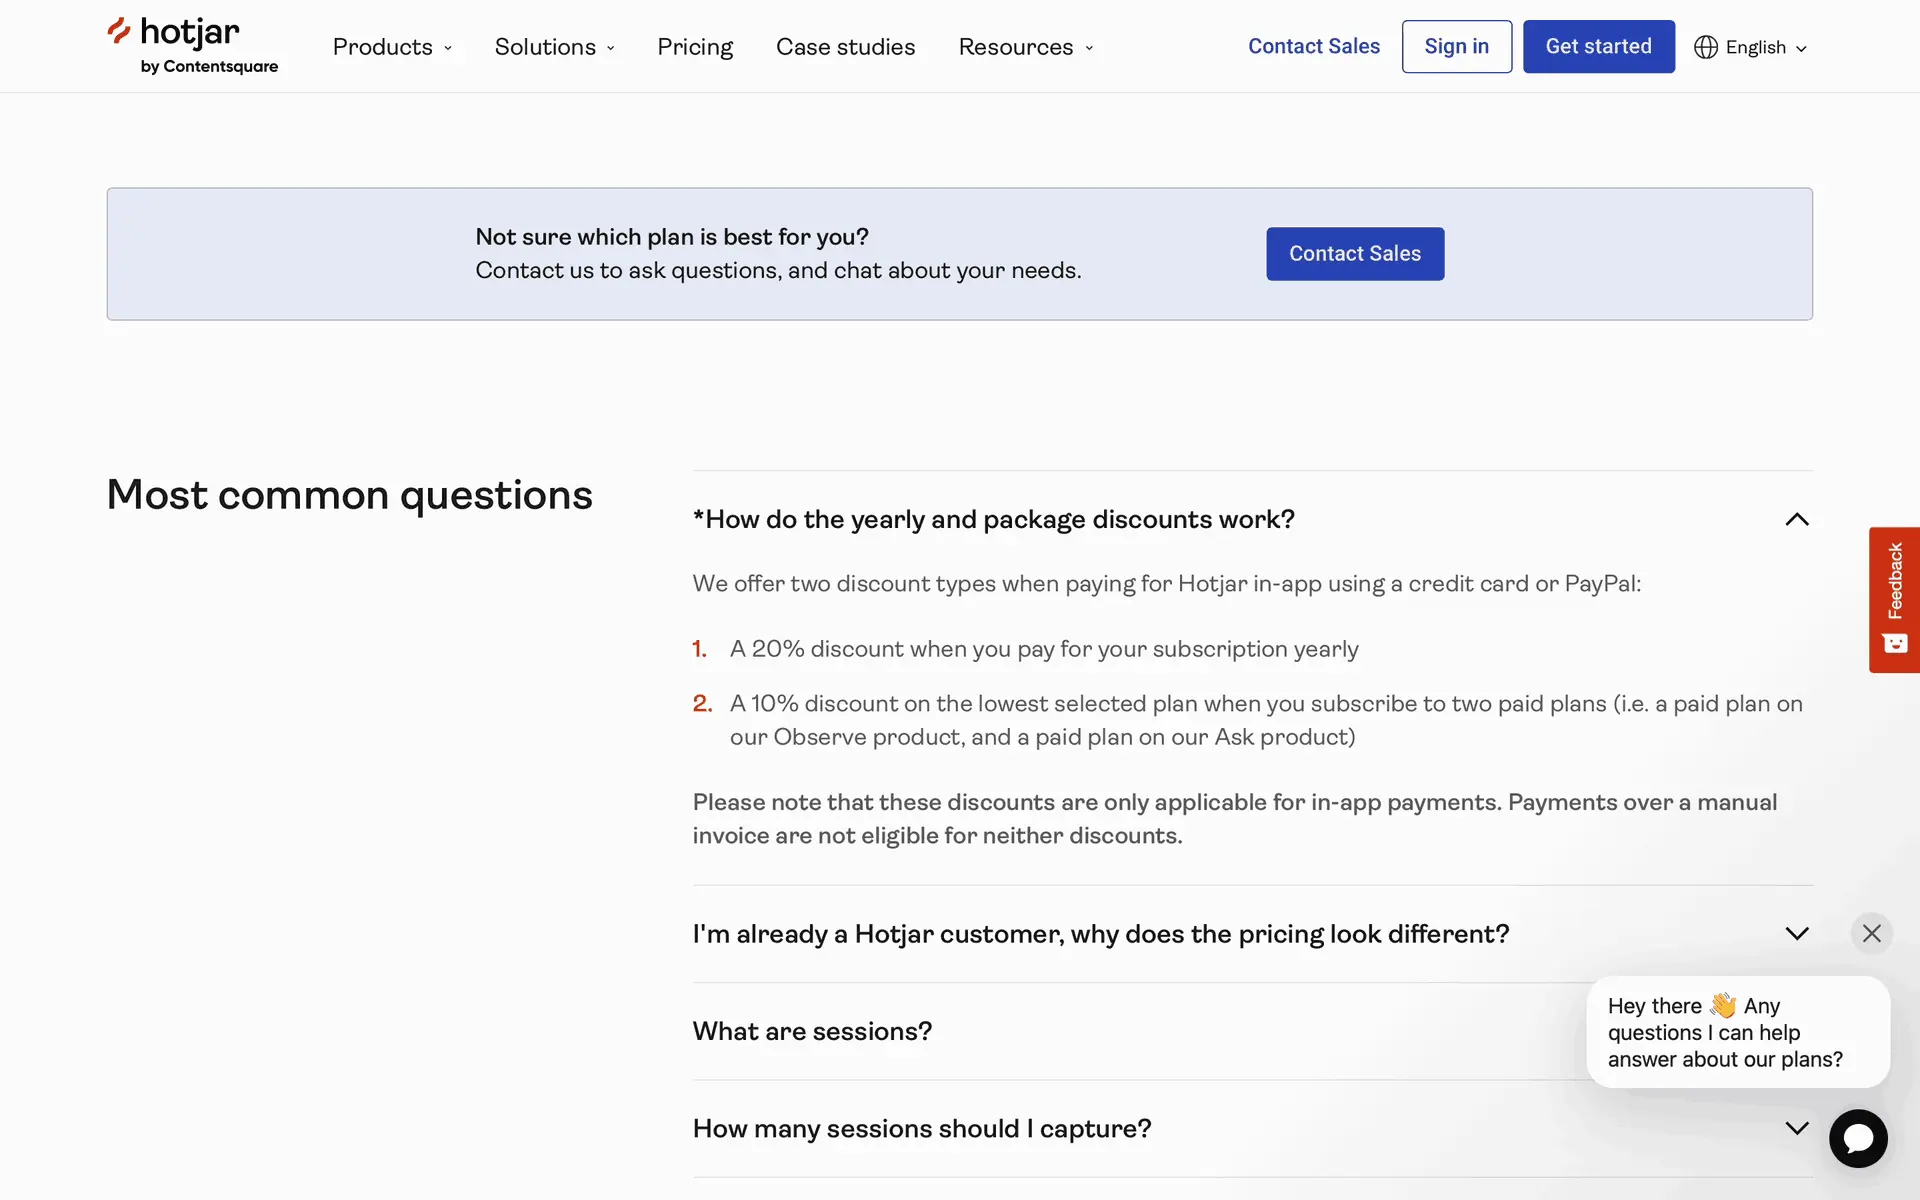Viewport: 1920px width, 1200px height.
Task: Click the Contact Sales header link
Action: click(x=1313, y=46)
